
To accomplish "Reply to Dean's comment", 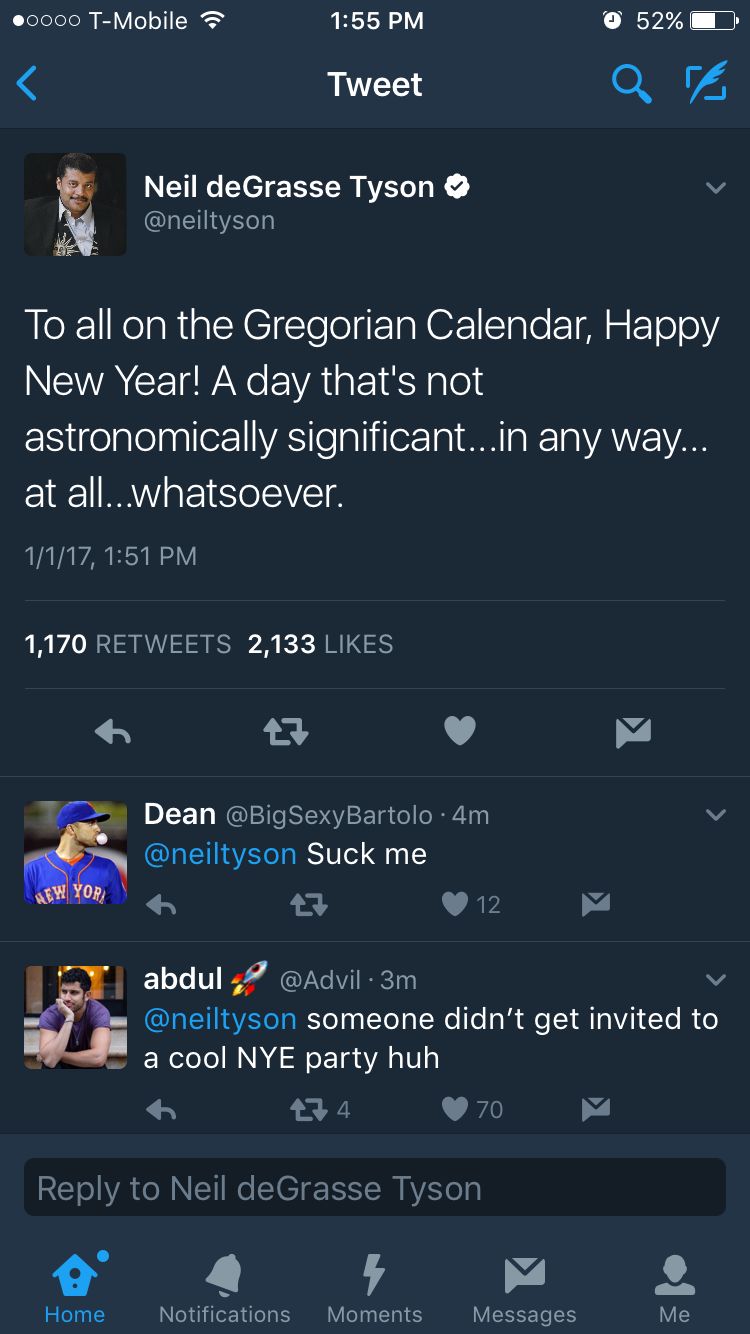I will (x=161, y=905).
